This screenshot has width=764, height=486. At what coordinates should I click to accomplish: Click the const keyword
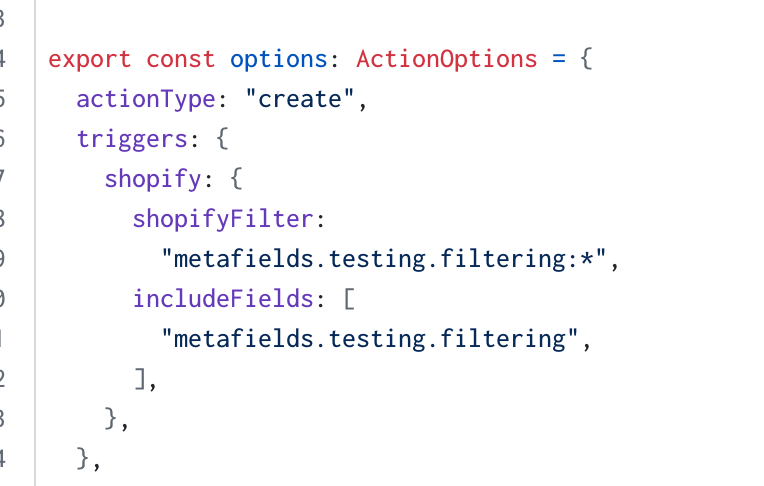point(180,60)
